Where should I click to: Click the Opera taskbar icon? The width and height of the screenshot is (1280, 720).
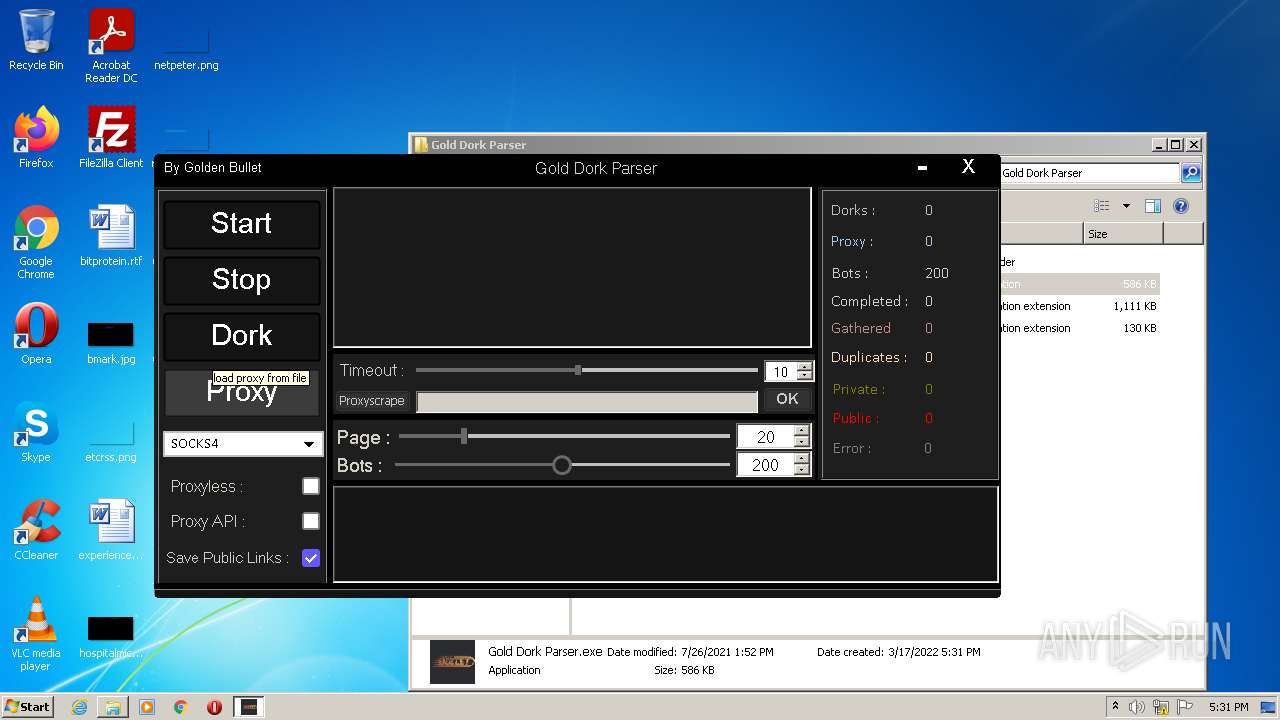214,707
